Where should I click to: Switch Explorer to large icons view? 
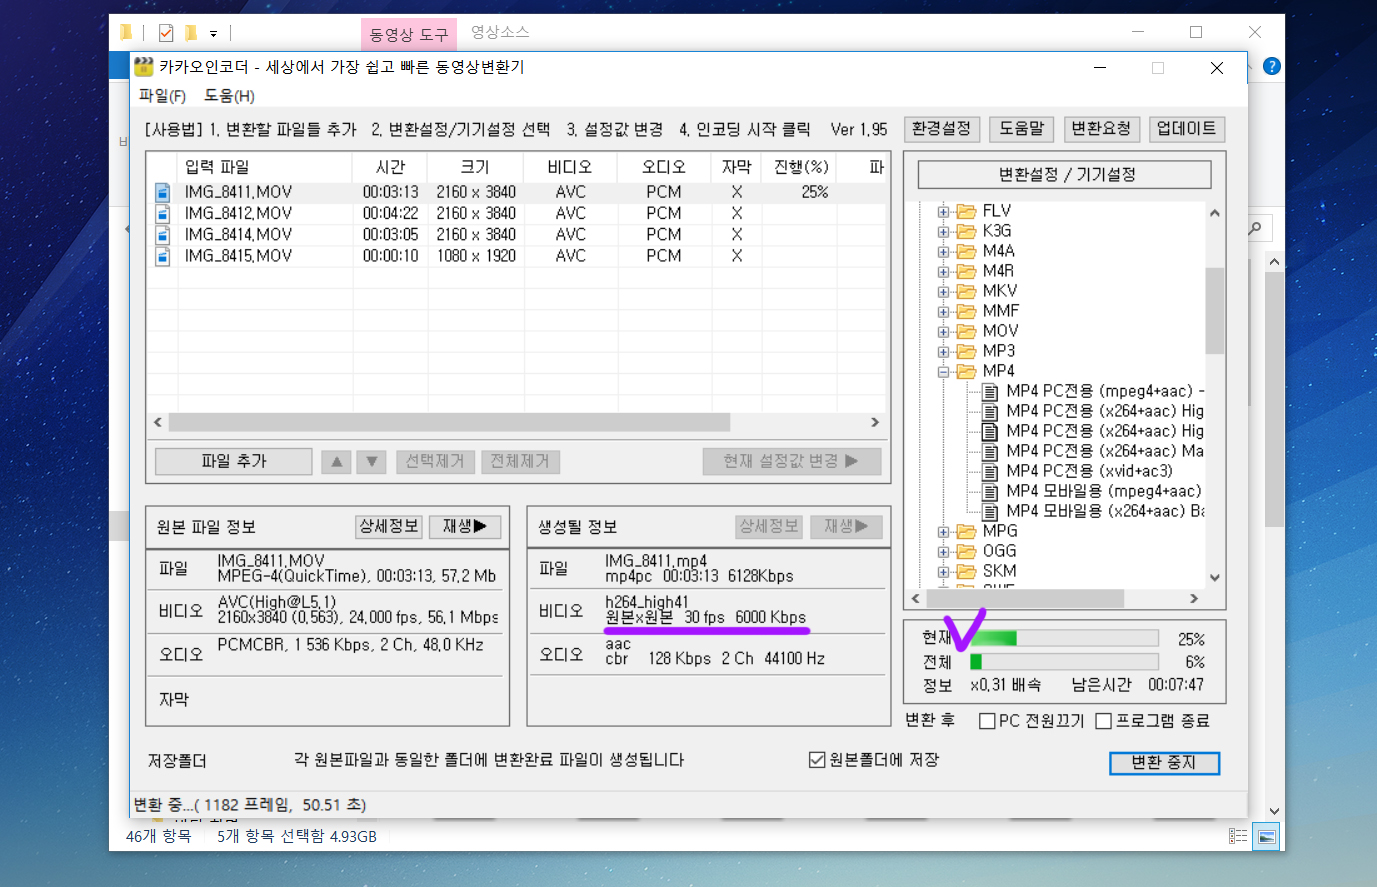click(x=1267, y=836)
